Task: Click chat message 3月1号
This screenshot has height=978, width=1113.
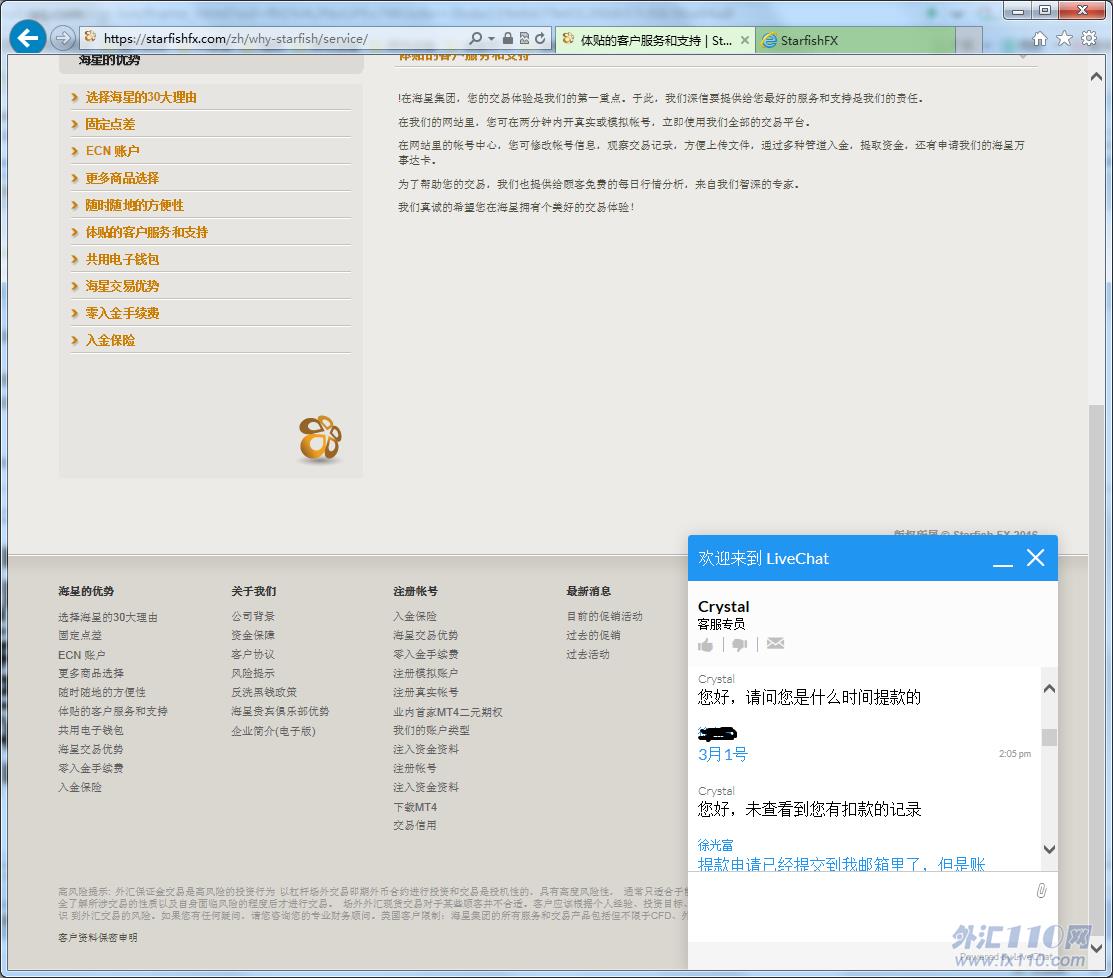Action: click(723, 754)
